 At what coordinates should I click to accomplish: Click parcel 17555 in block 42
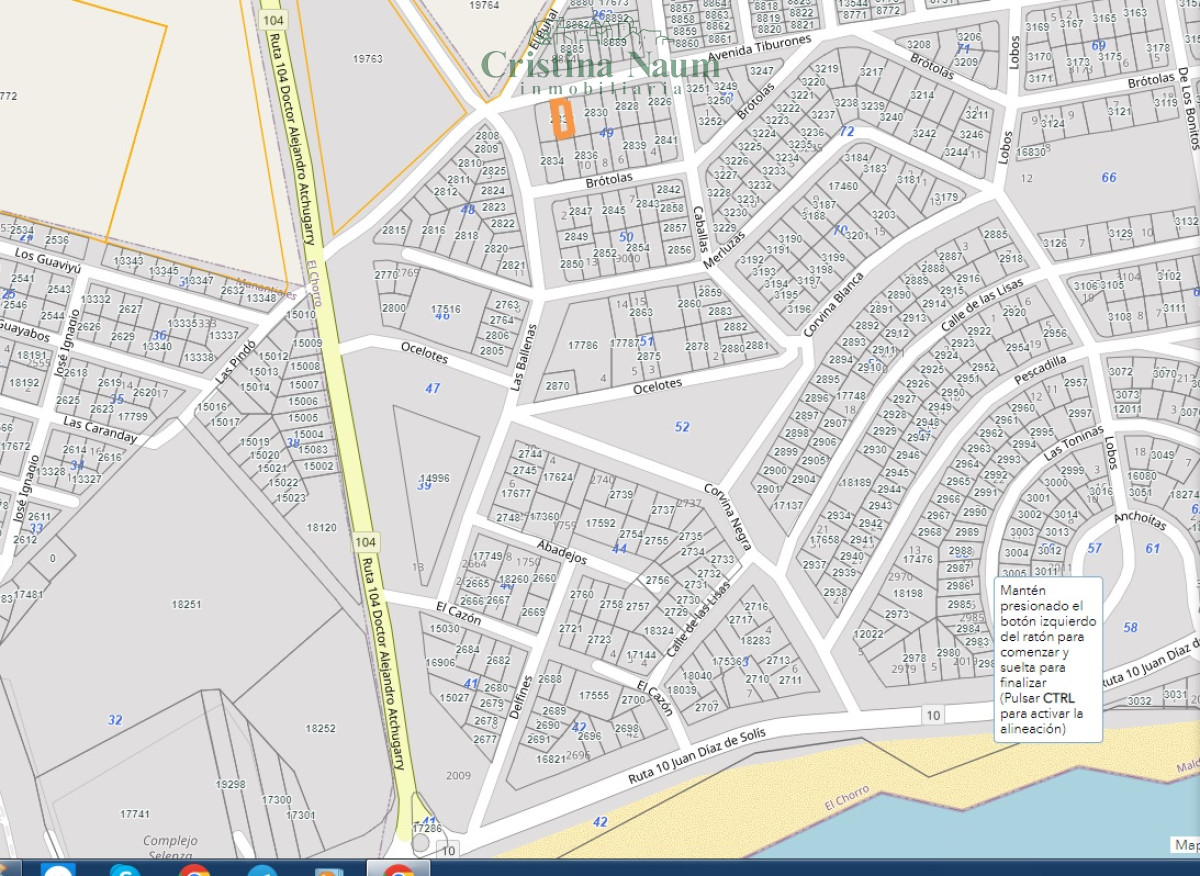click(x=594, y=696)
